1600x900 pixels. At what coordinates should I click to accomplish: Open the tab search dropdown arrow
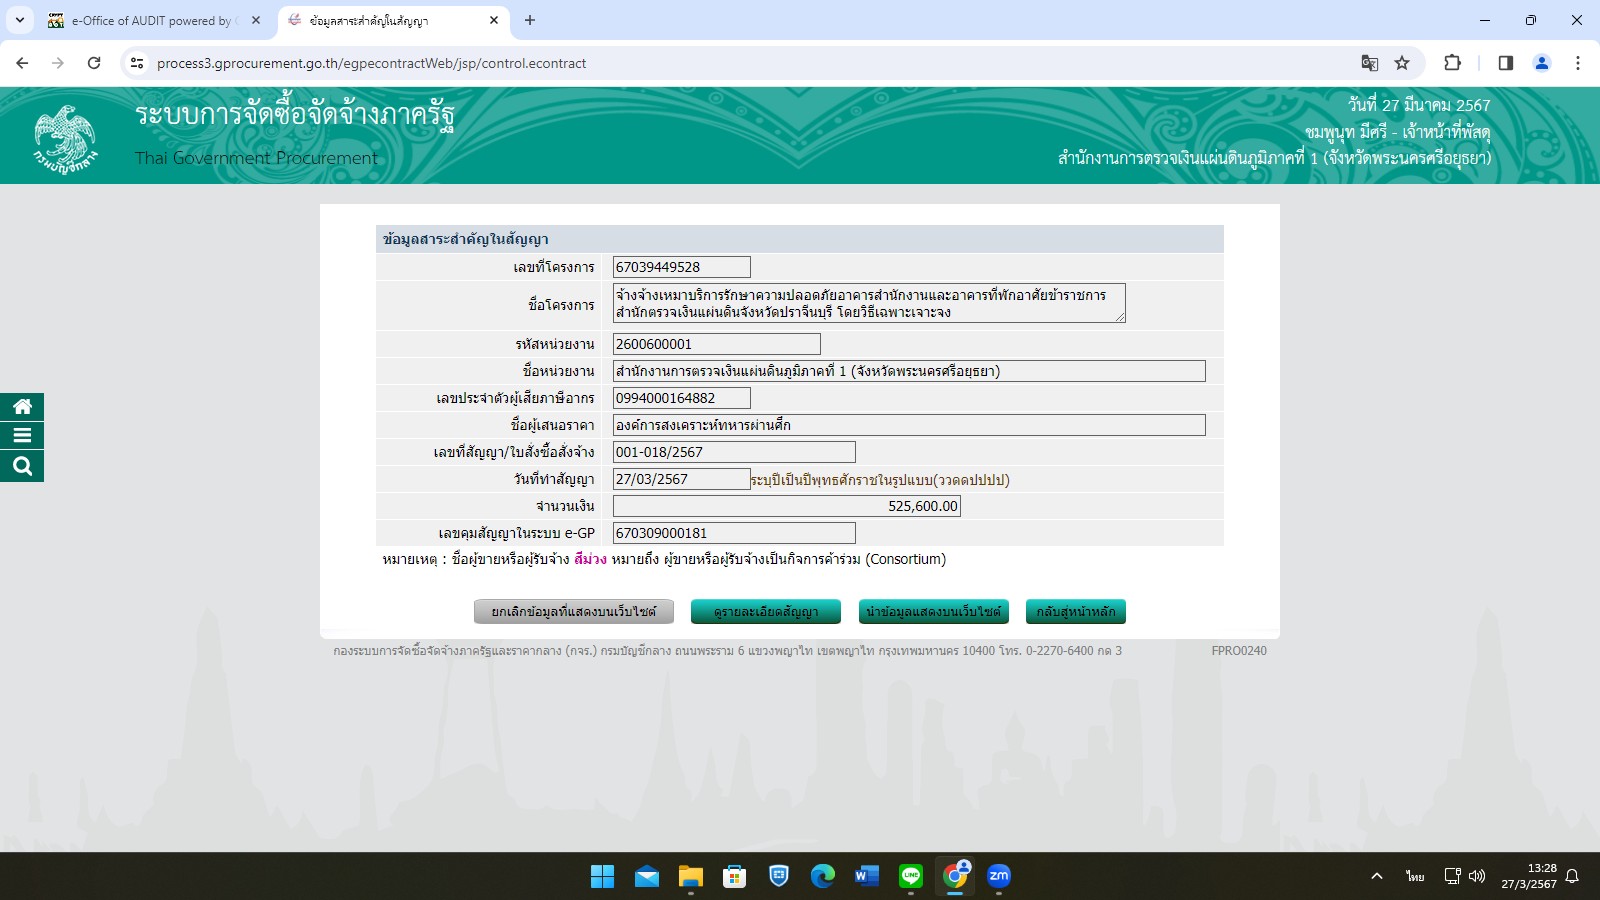(x=20, y=20)
